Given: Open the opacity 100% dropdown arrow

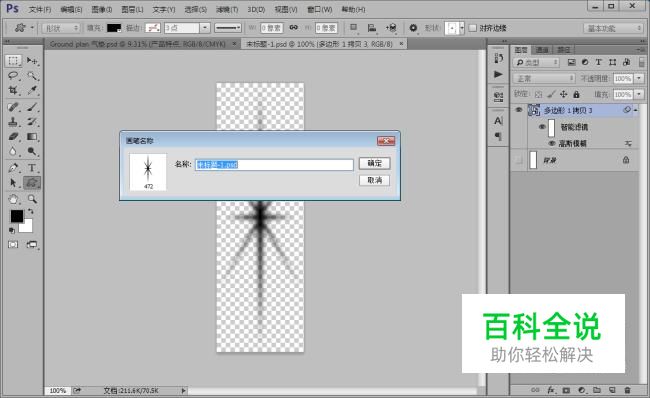Looking at the screenshot, I should click(639, 78).
